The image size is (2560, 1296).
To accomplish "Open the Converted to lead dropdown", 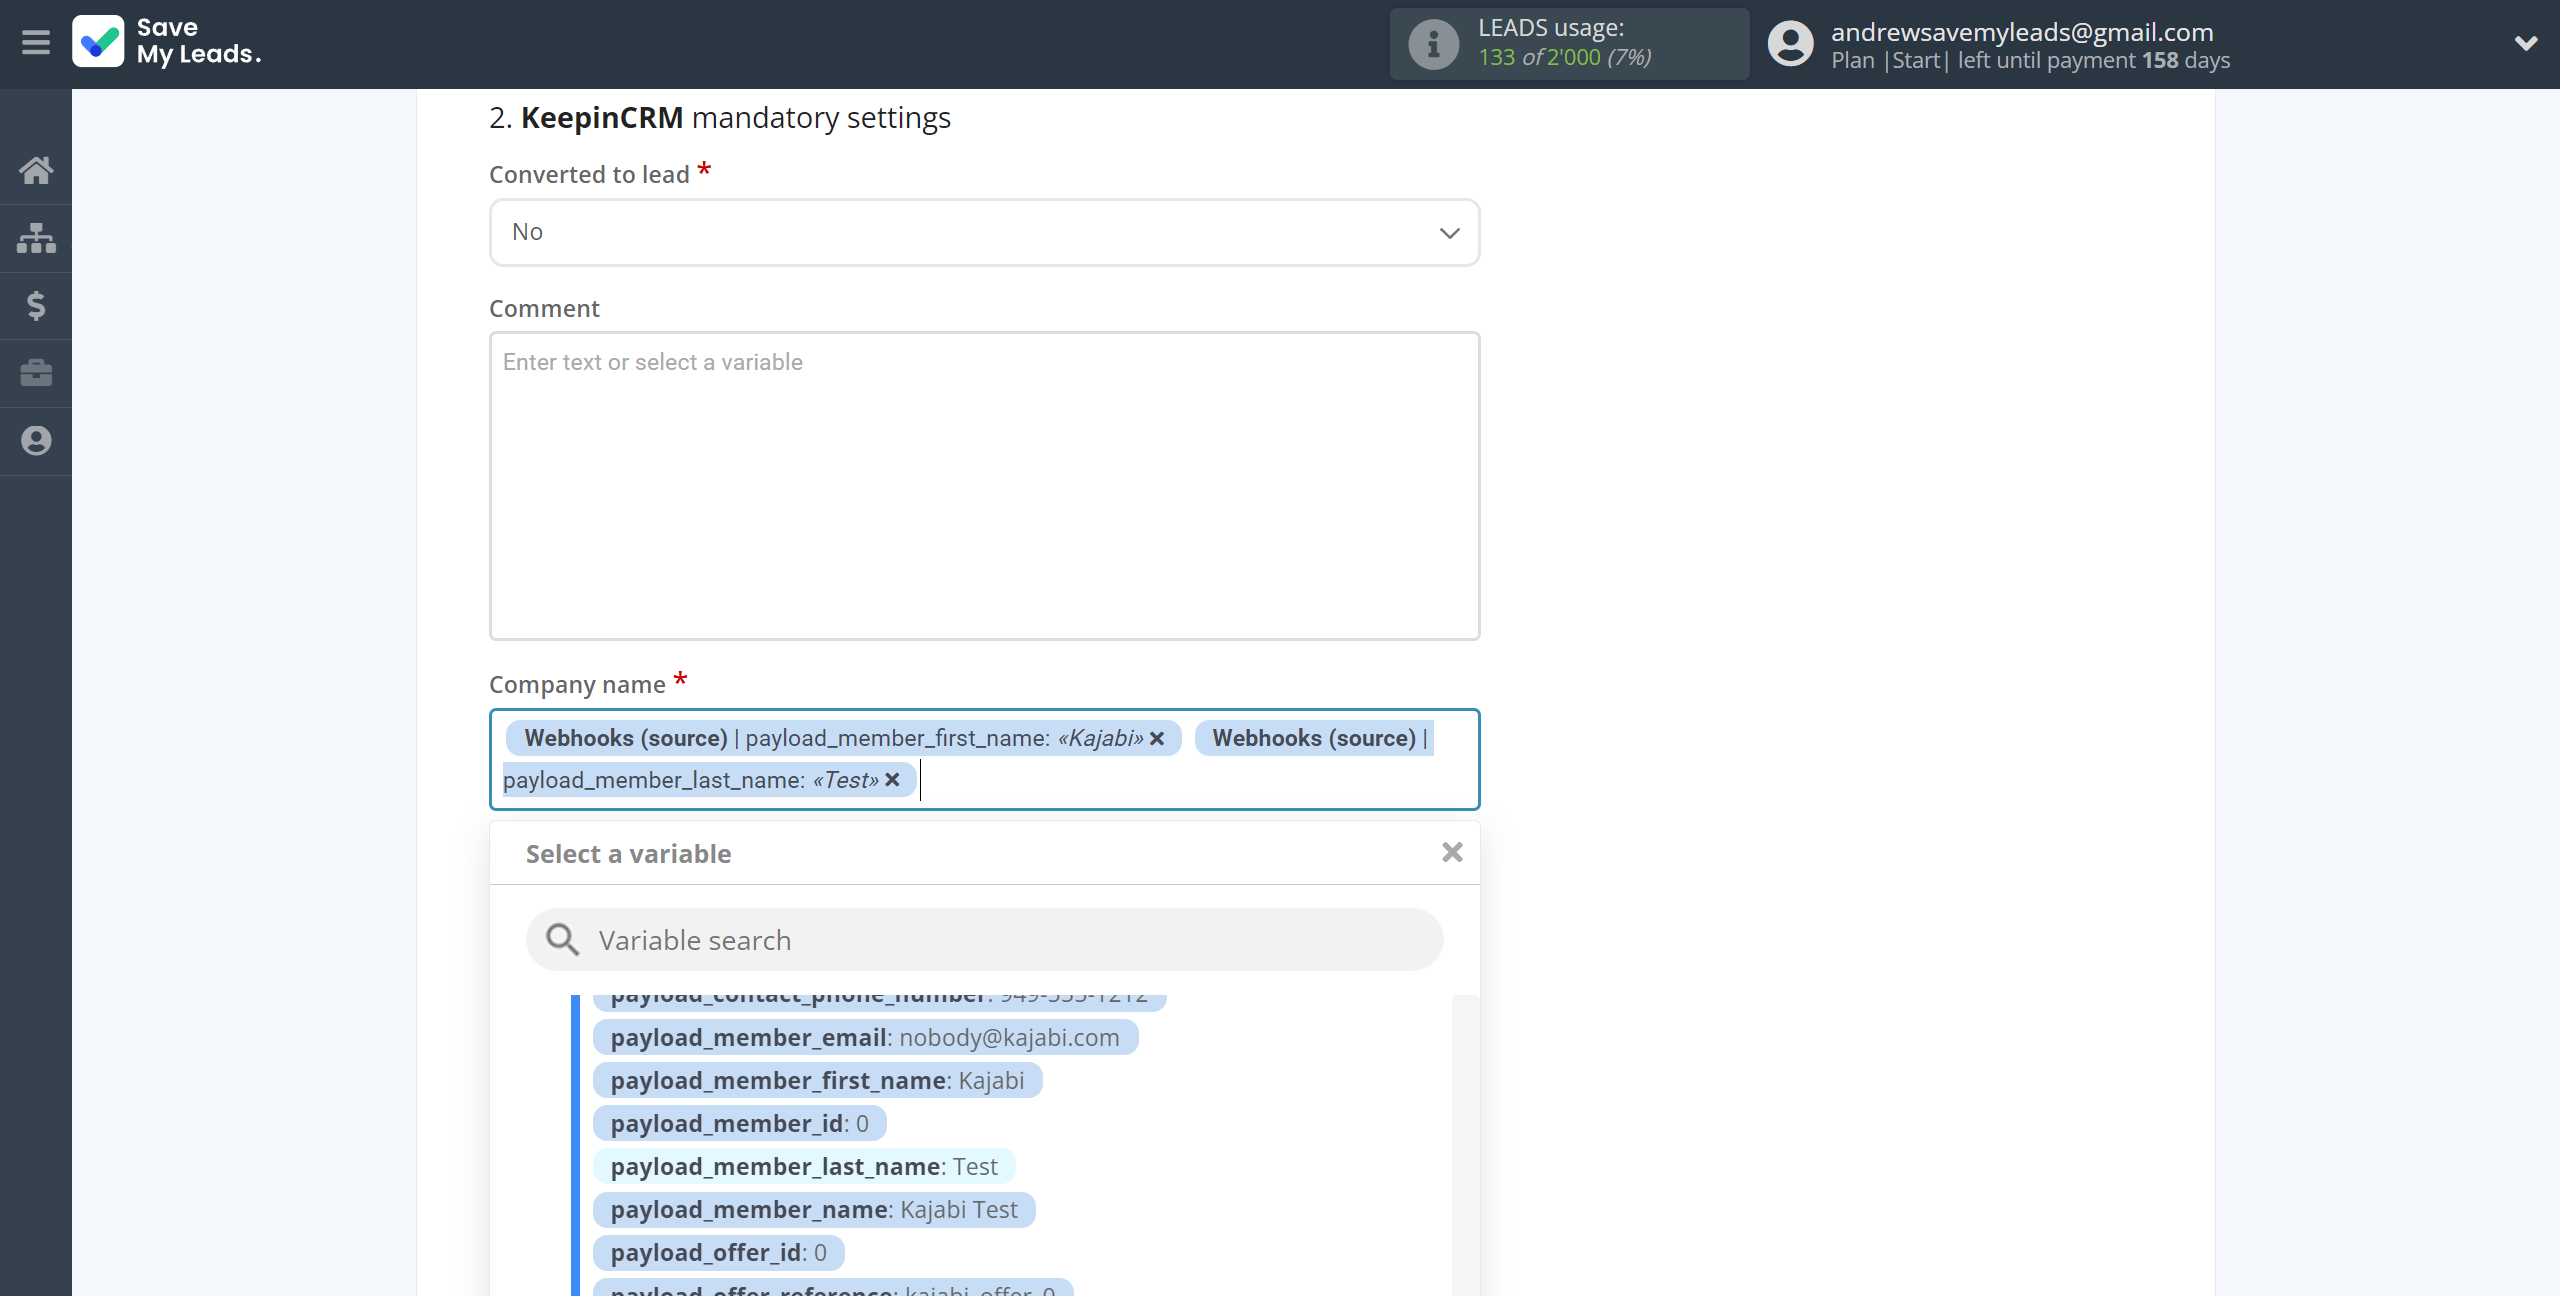I will pyautogui.click(x=984, y=232).
